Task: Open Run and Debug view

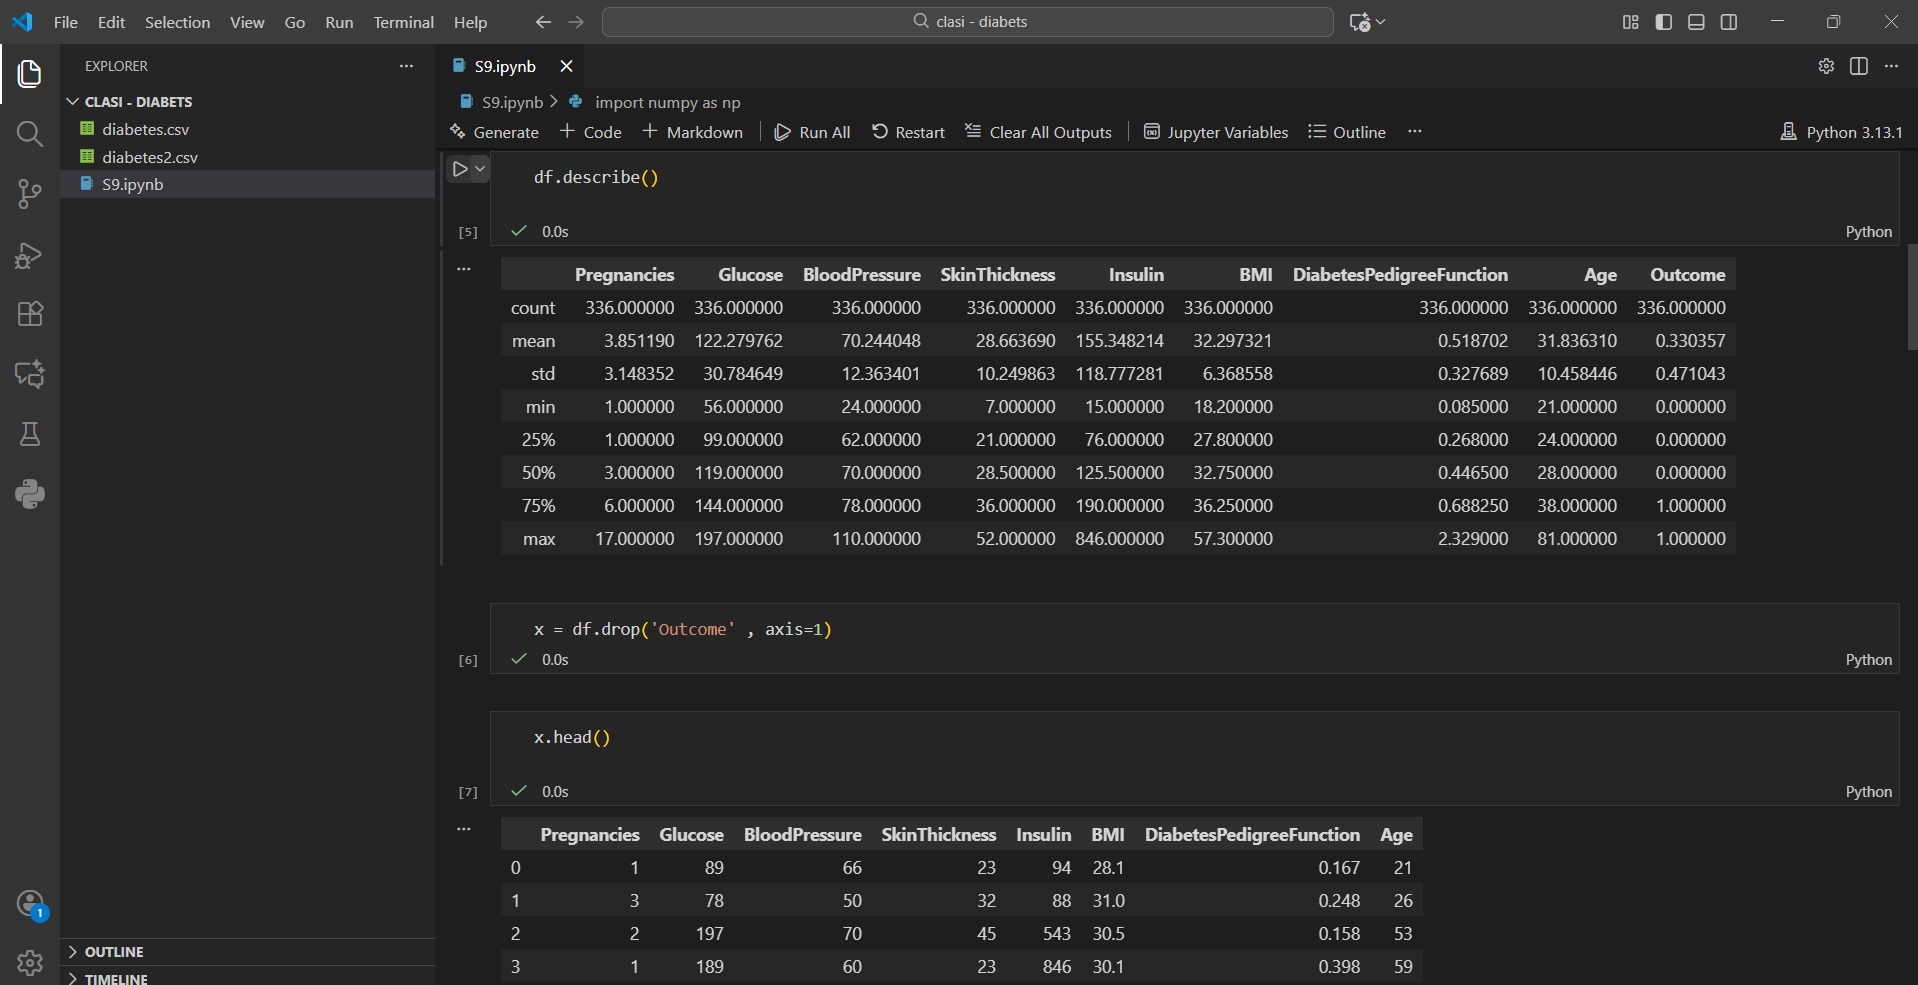Action: [30, 255]
